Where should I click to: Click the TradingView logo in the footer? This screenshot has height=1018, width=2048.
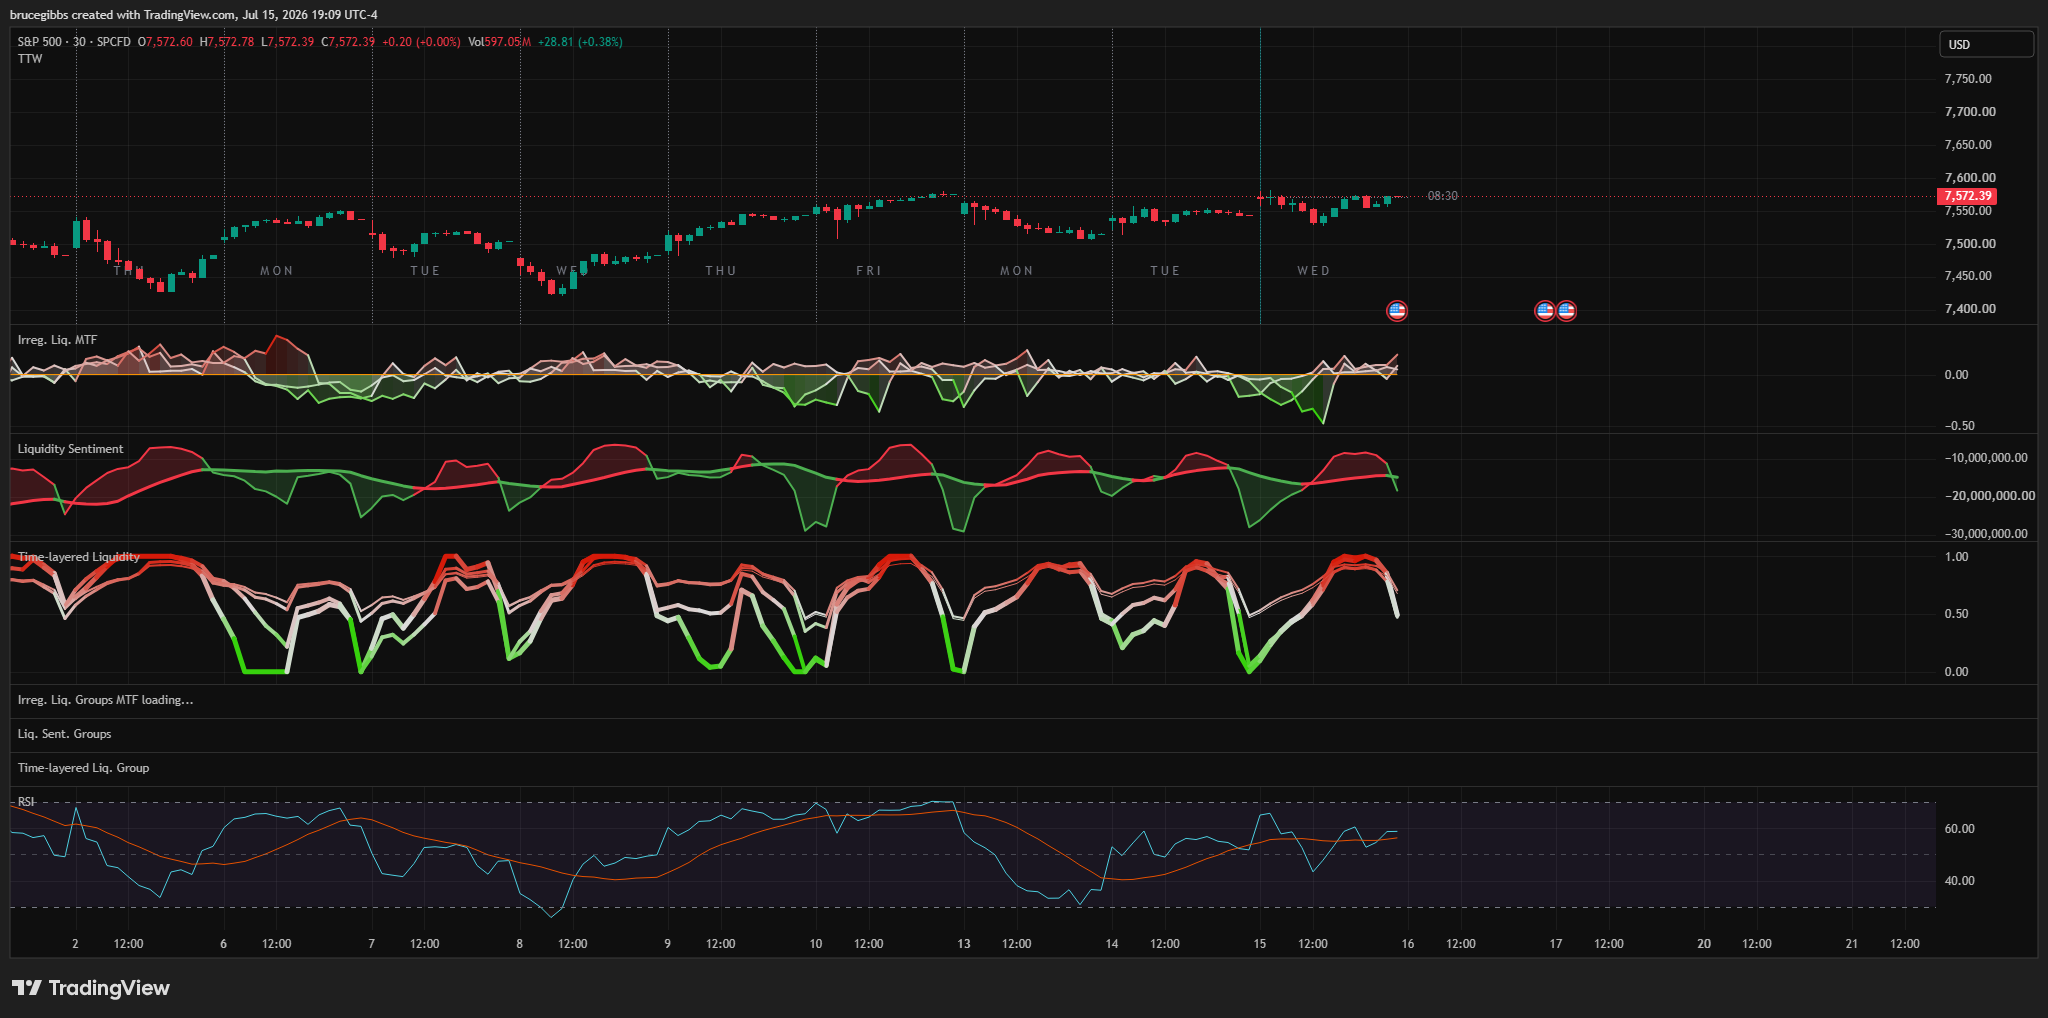pos(91,988)
